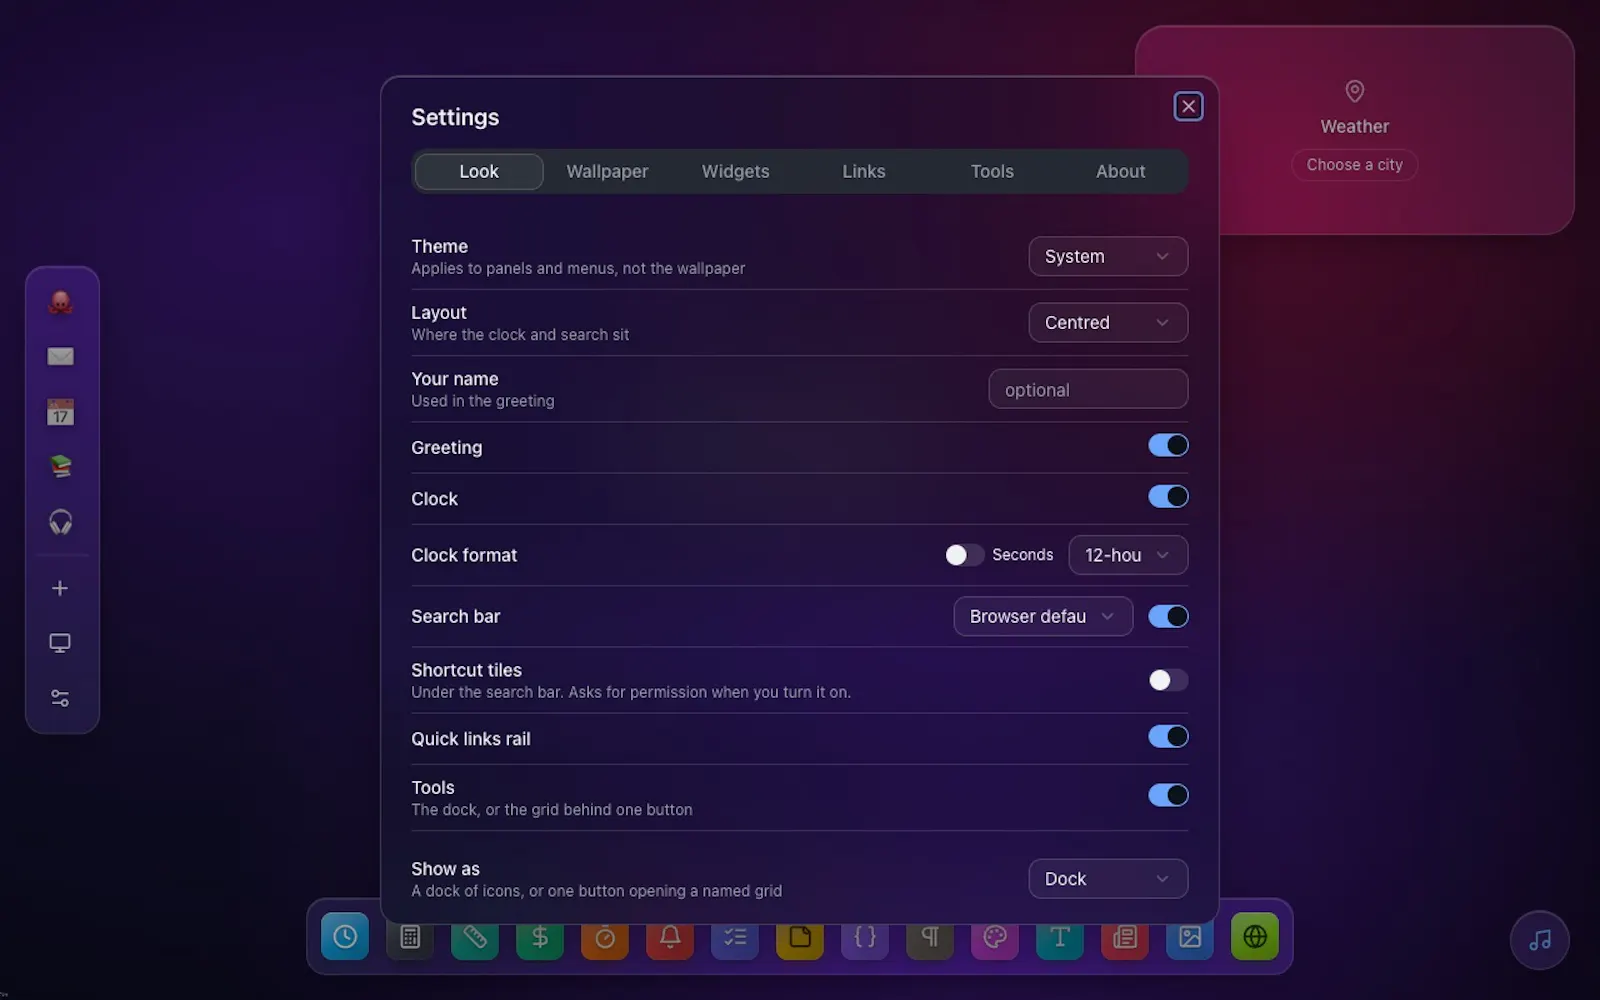Turn off the Greeting toggle
Viewport: 1600px width, 1000px height.
coord(1168,445)
